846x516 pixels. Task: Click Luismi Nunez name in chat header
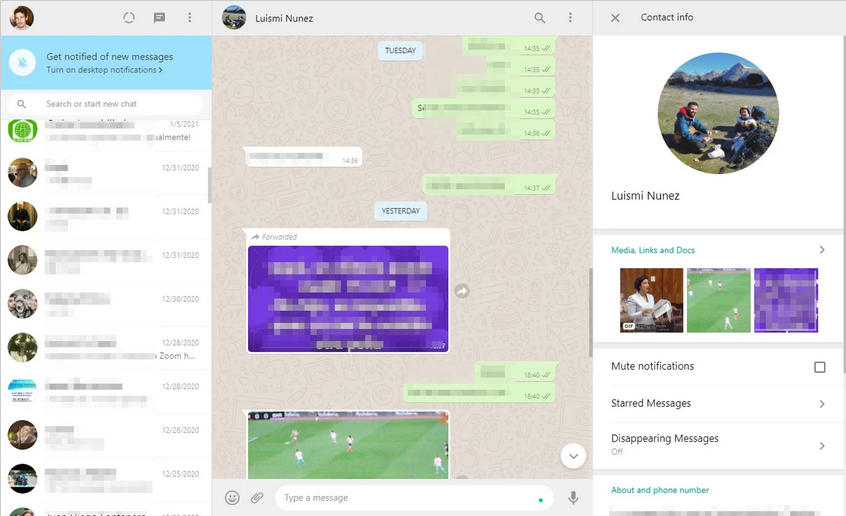click(284, 18)
